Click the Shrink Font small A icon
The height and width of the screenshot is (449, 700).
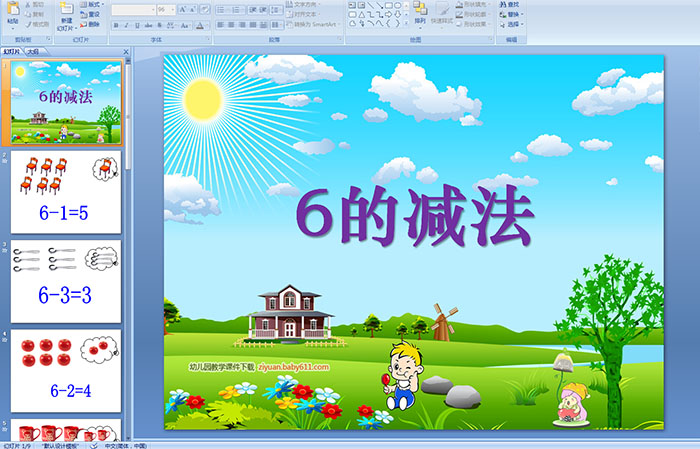[x=192, y=9]
